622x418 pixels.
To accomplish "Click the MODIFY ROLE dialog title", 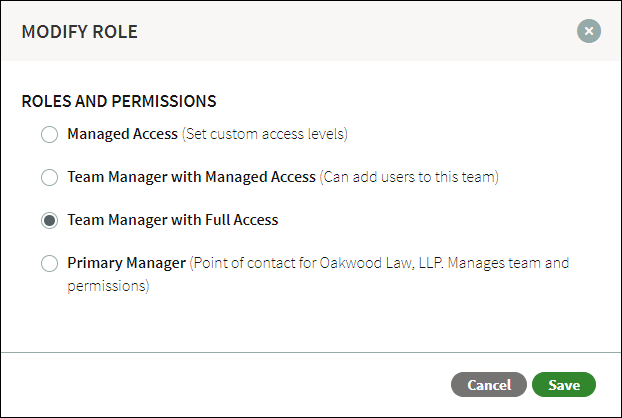I will click(80, 32).
